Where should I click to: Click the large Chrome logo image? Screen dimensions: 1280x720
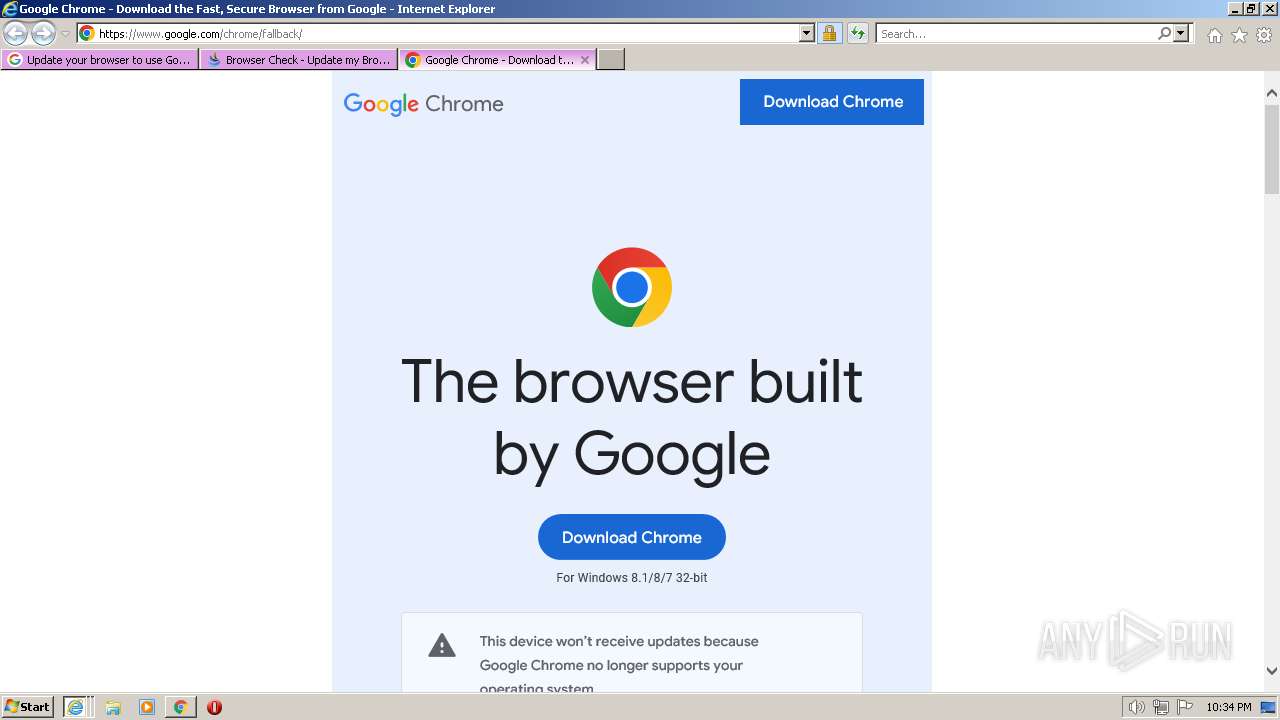click(x=632, y=287)
